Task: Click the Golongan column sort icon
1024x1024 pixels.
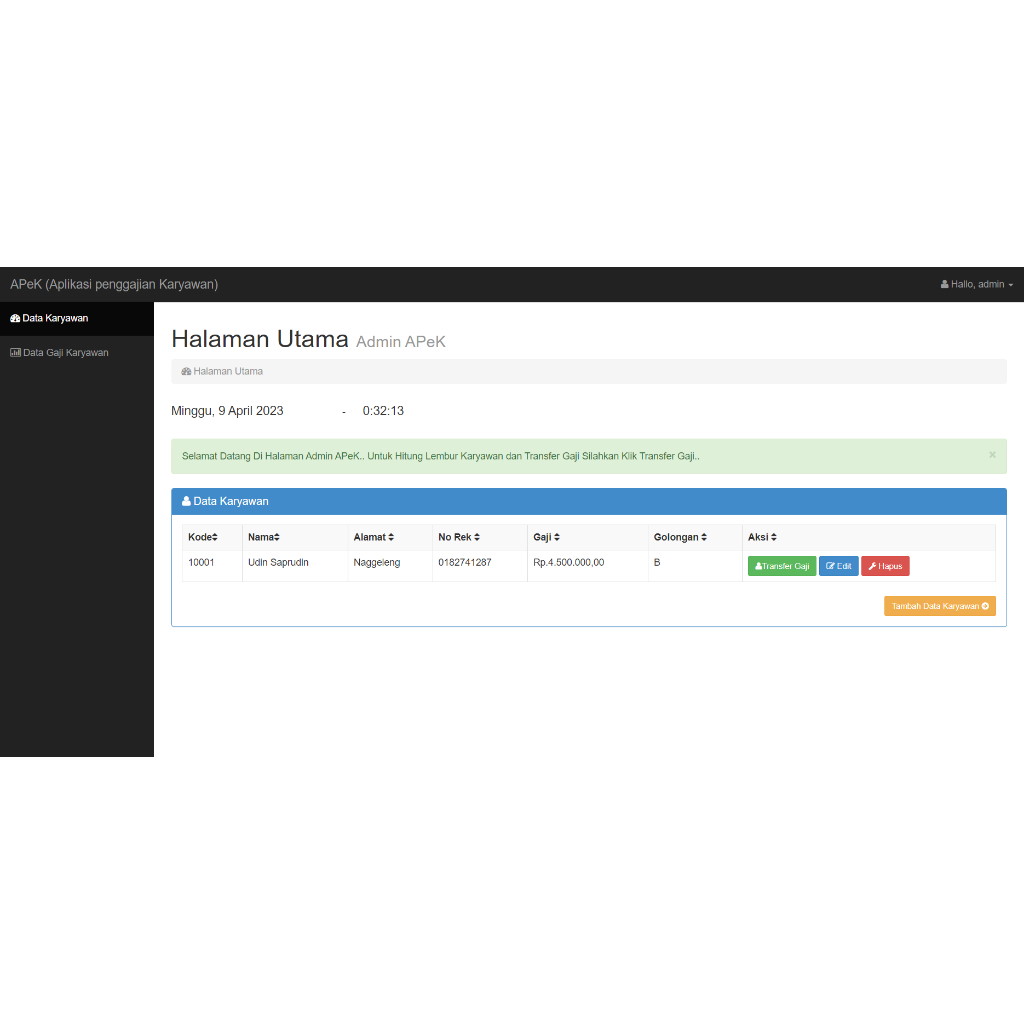Action: pyautogui.click(x=704, y=538)
